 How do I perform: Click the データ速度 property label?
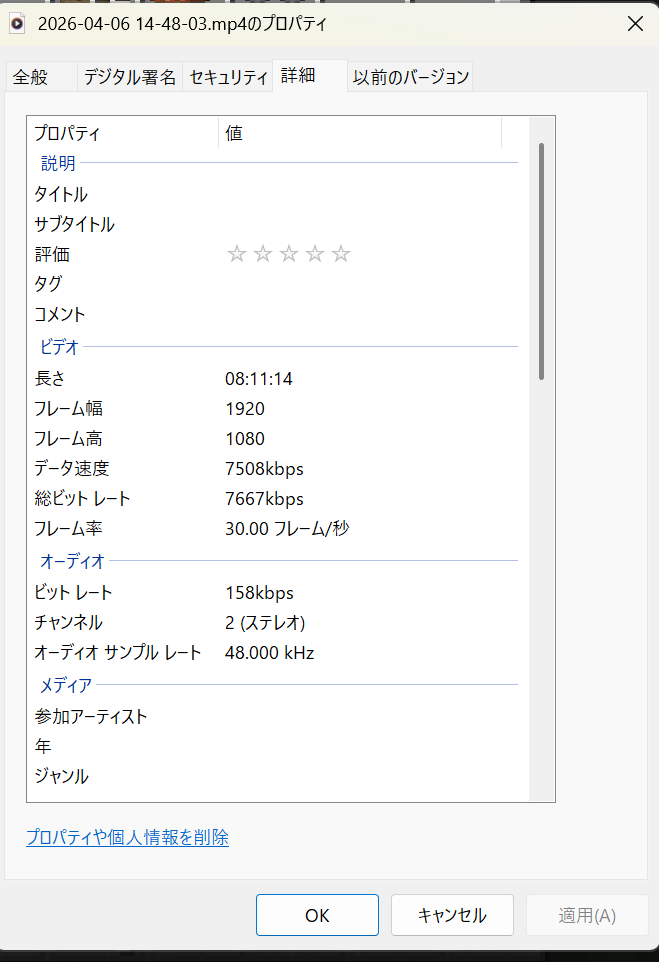point(72,469)
